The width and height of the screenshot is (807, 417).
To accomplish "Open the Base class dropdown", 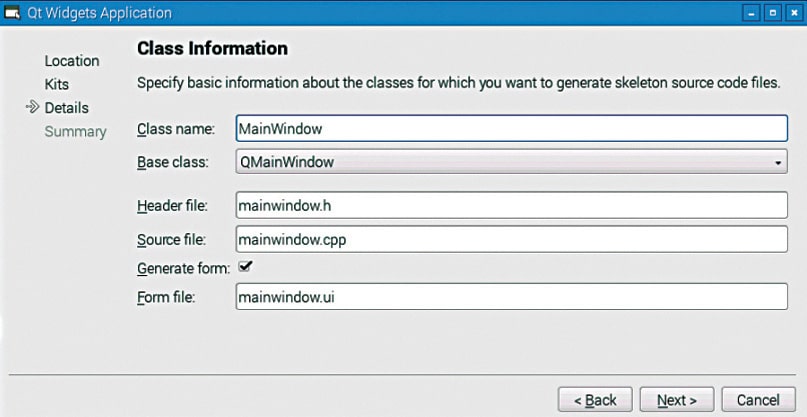I will pos(511,161).
